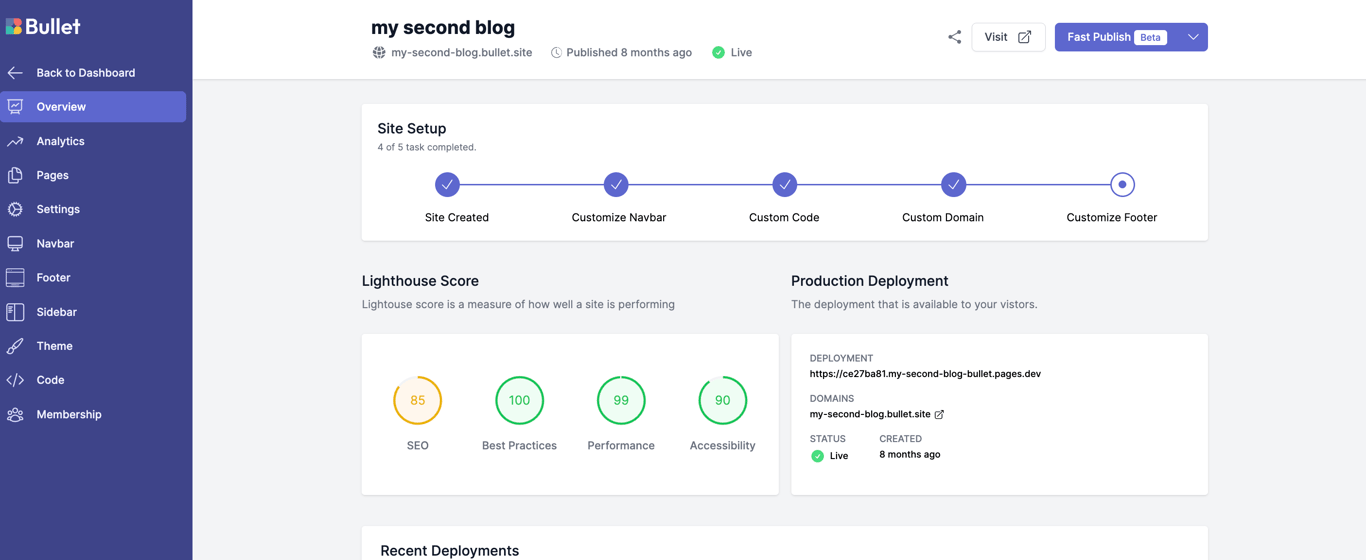Screen dimensions: 1366x560
Task: Click the Custom Domain checkmark step
Action: pos(953,185)
